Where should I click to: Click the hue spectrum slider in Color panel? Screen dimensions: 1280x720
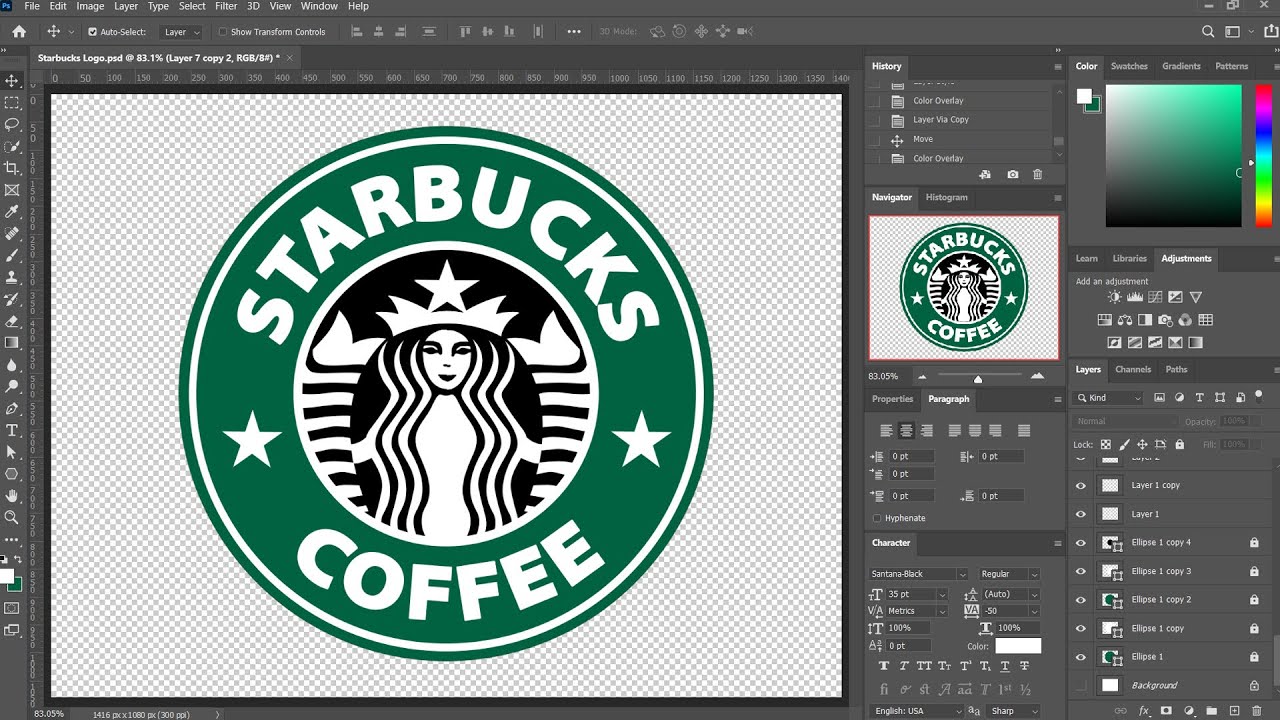(1263, 155)
